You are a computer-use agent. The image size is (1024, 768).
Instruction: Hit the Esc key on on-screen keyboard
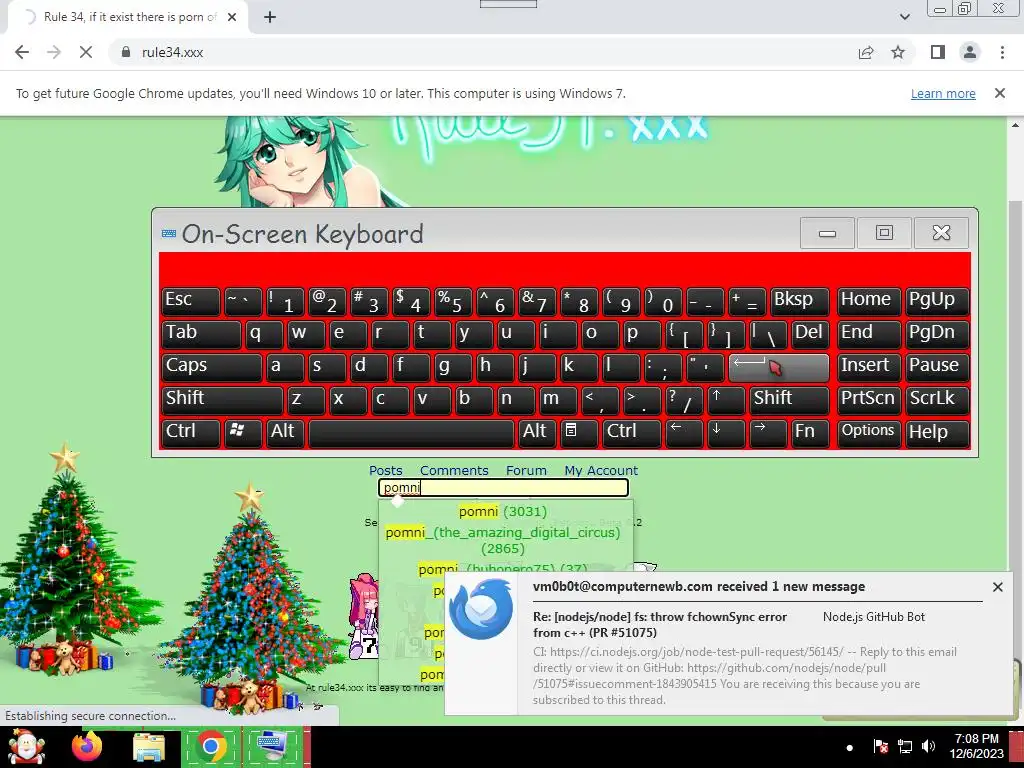(x=191, y=300)
